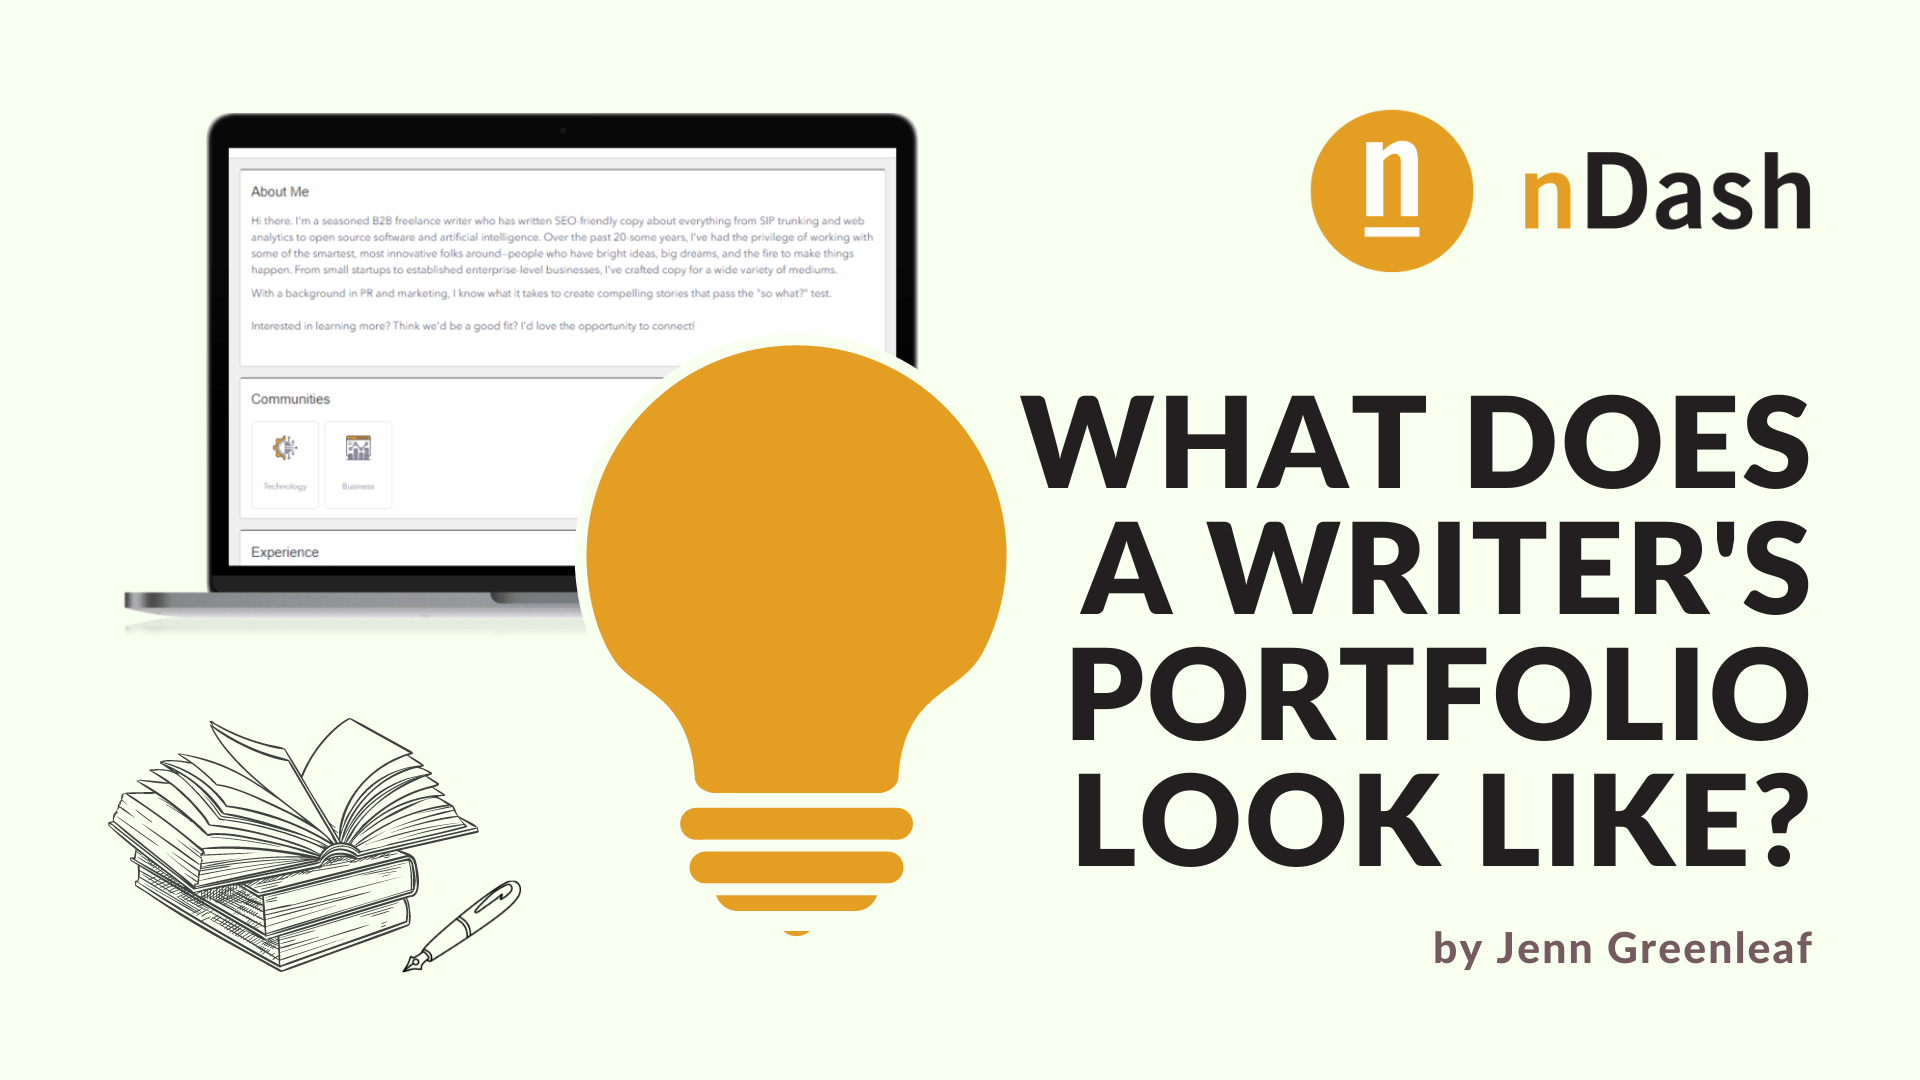
Task: Click the fountain pen illustration
Action: point(462,926)
